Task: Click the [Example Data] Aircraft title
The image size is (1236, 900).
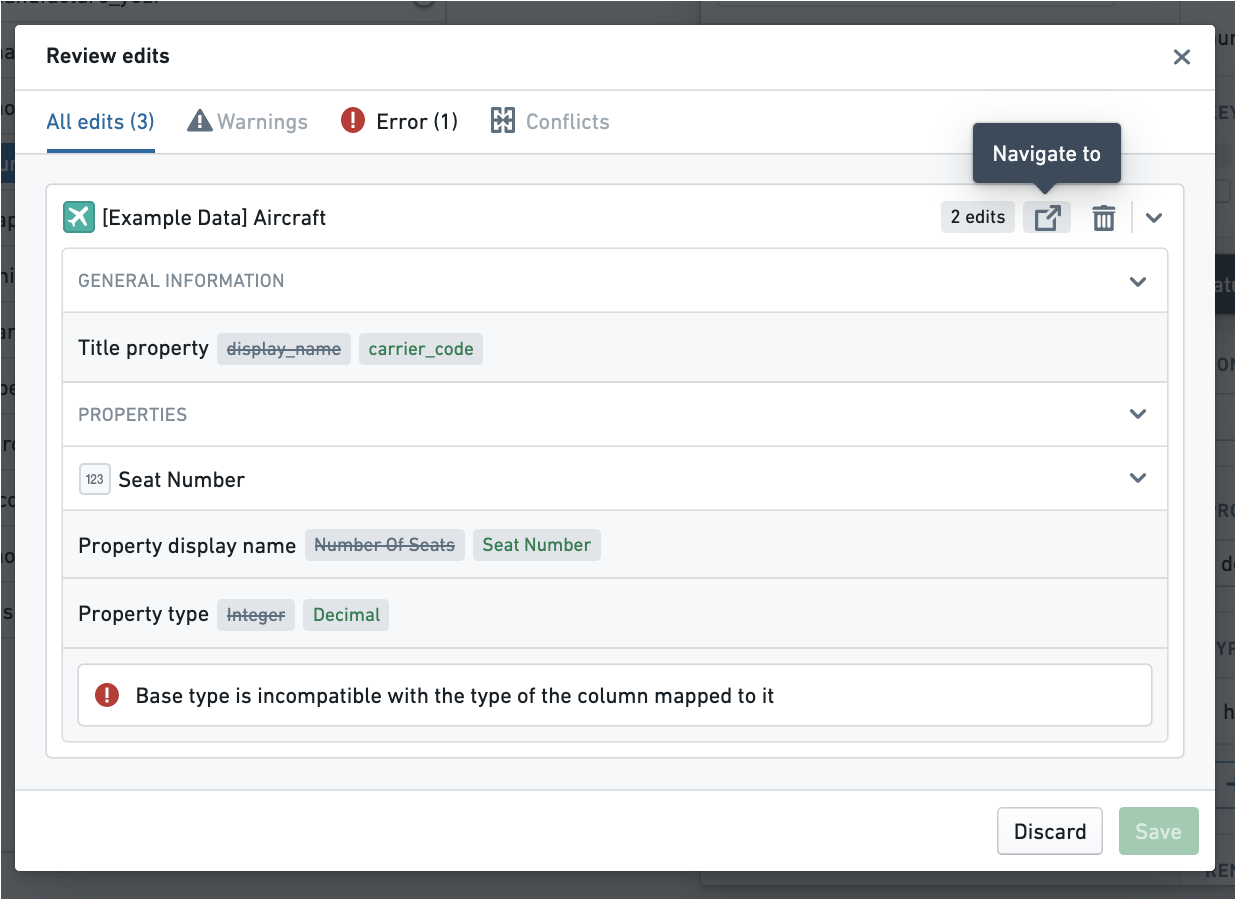Action: pyautogui.click(x=214, y=218)
